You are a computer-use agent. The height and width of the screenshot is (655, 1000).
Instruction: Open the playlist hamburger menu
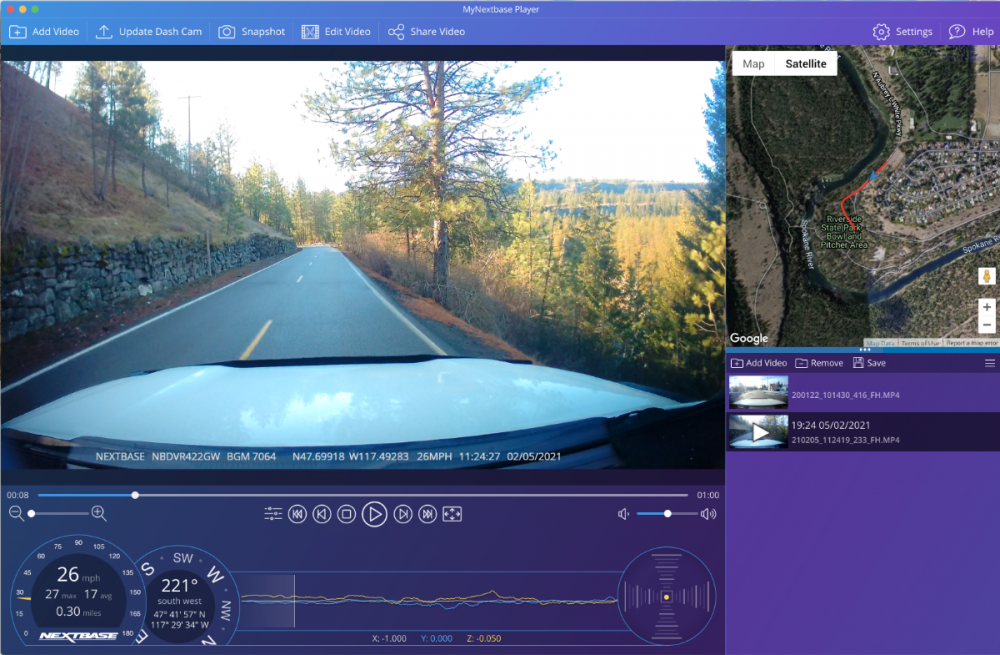coord(990,363)
